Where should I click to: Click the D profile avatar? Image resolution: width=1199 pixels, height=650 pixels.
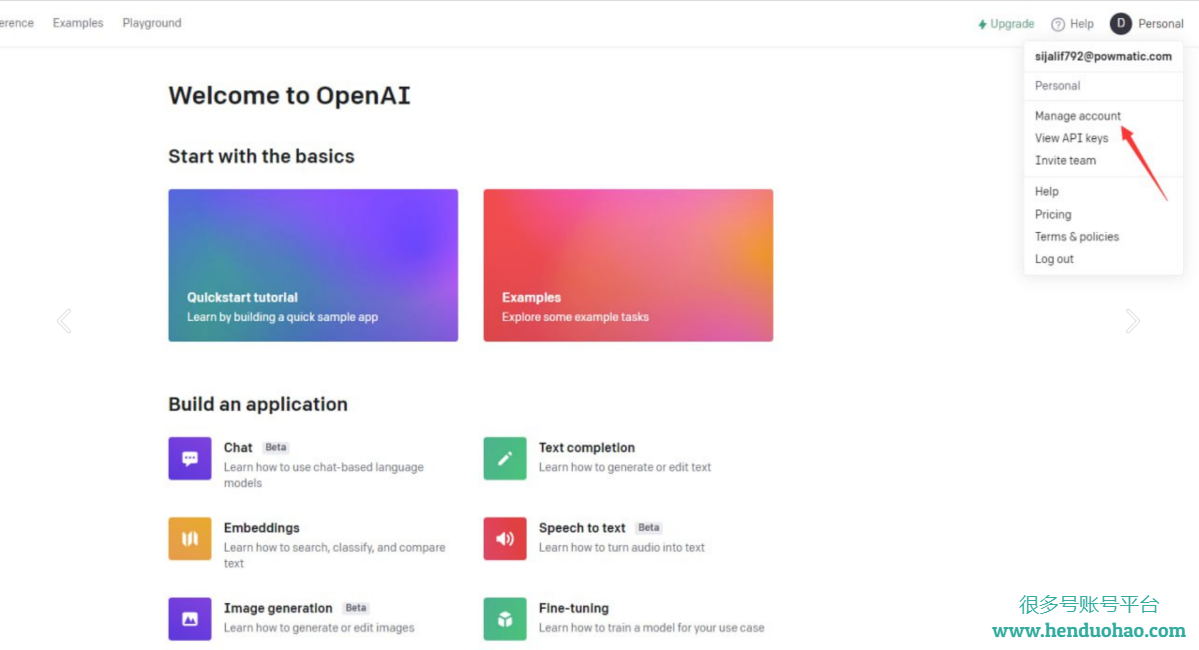click(1120, 24)
